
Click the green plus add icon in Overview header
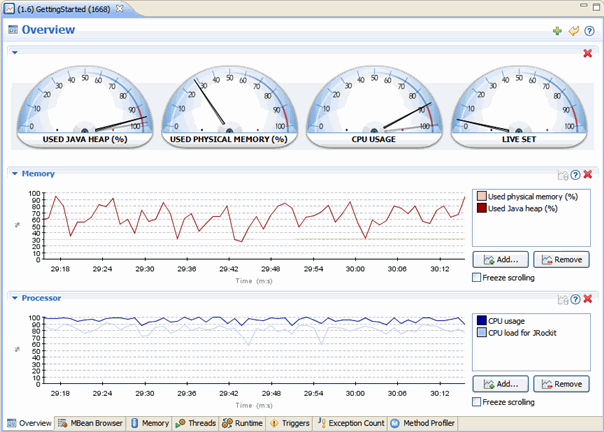click(x=557, y=31)
